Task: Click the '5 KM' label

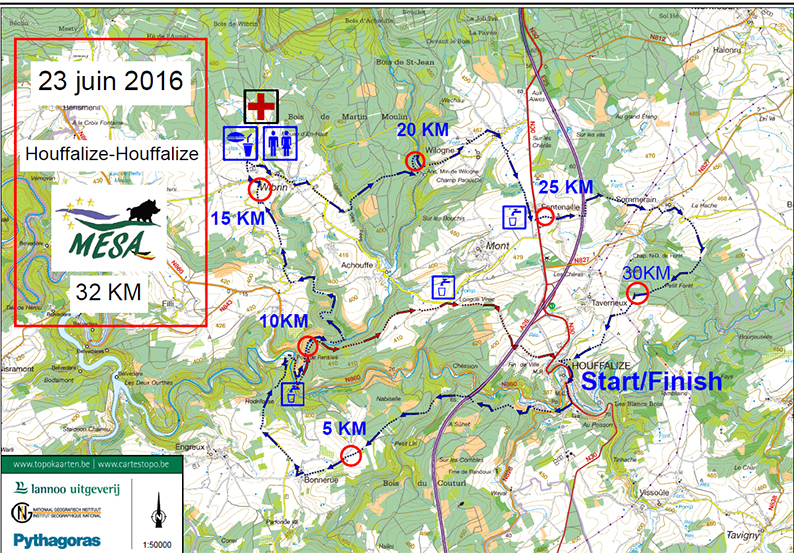Action: click(344, 428)
